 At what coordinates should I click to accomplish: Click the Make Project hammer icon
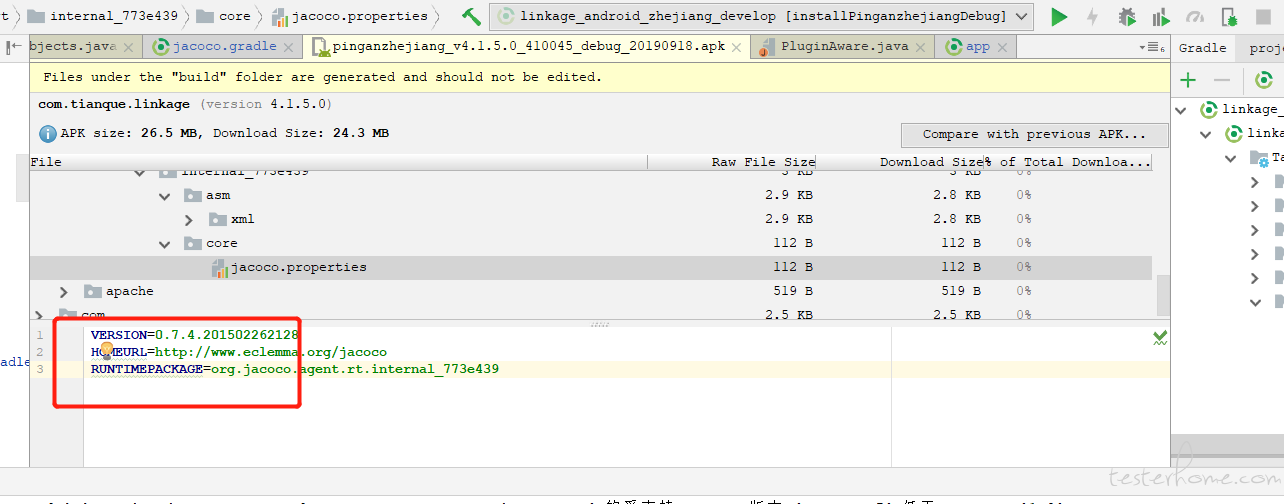click(x=471, y=16)
